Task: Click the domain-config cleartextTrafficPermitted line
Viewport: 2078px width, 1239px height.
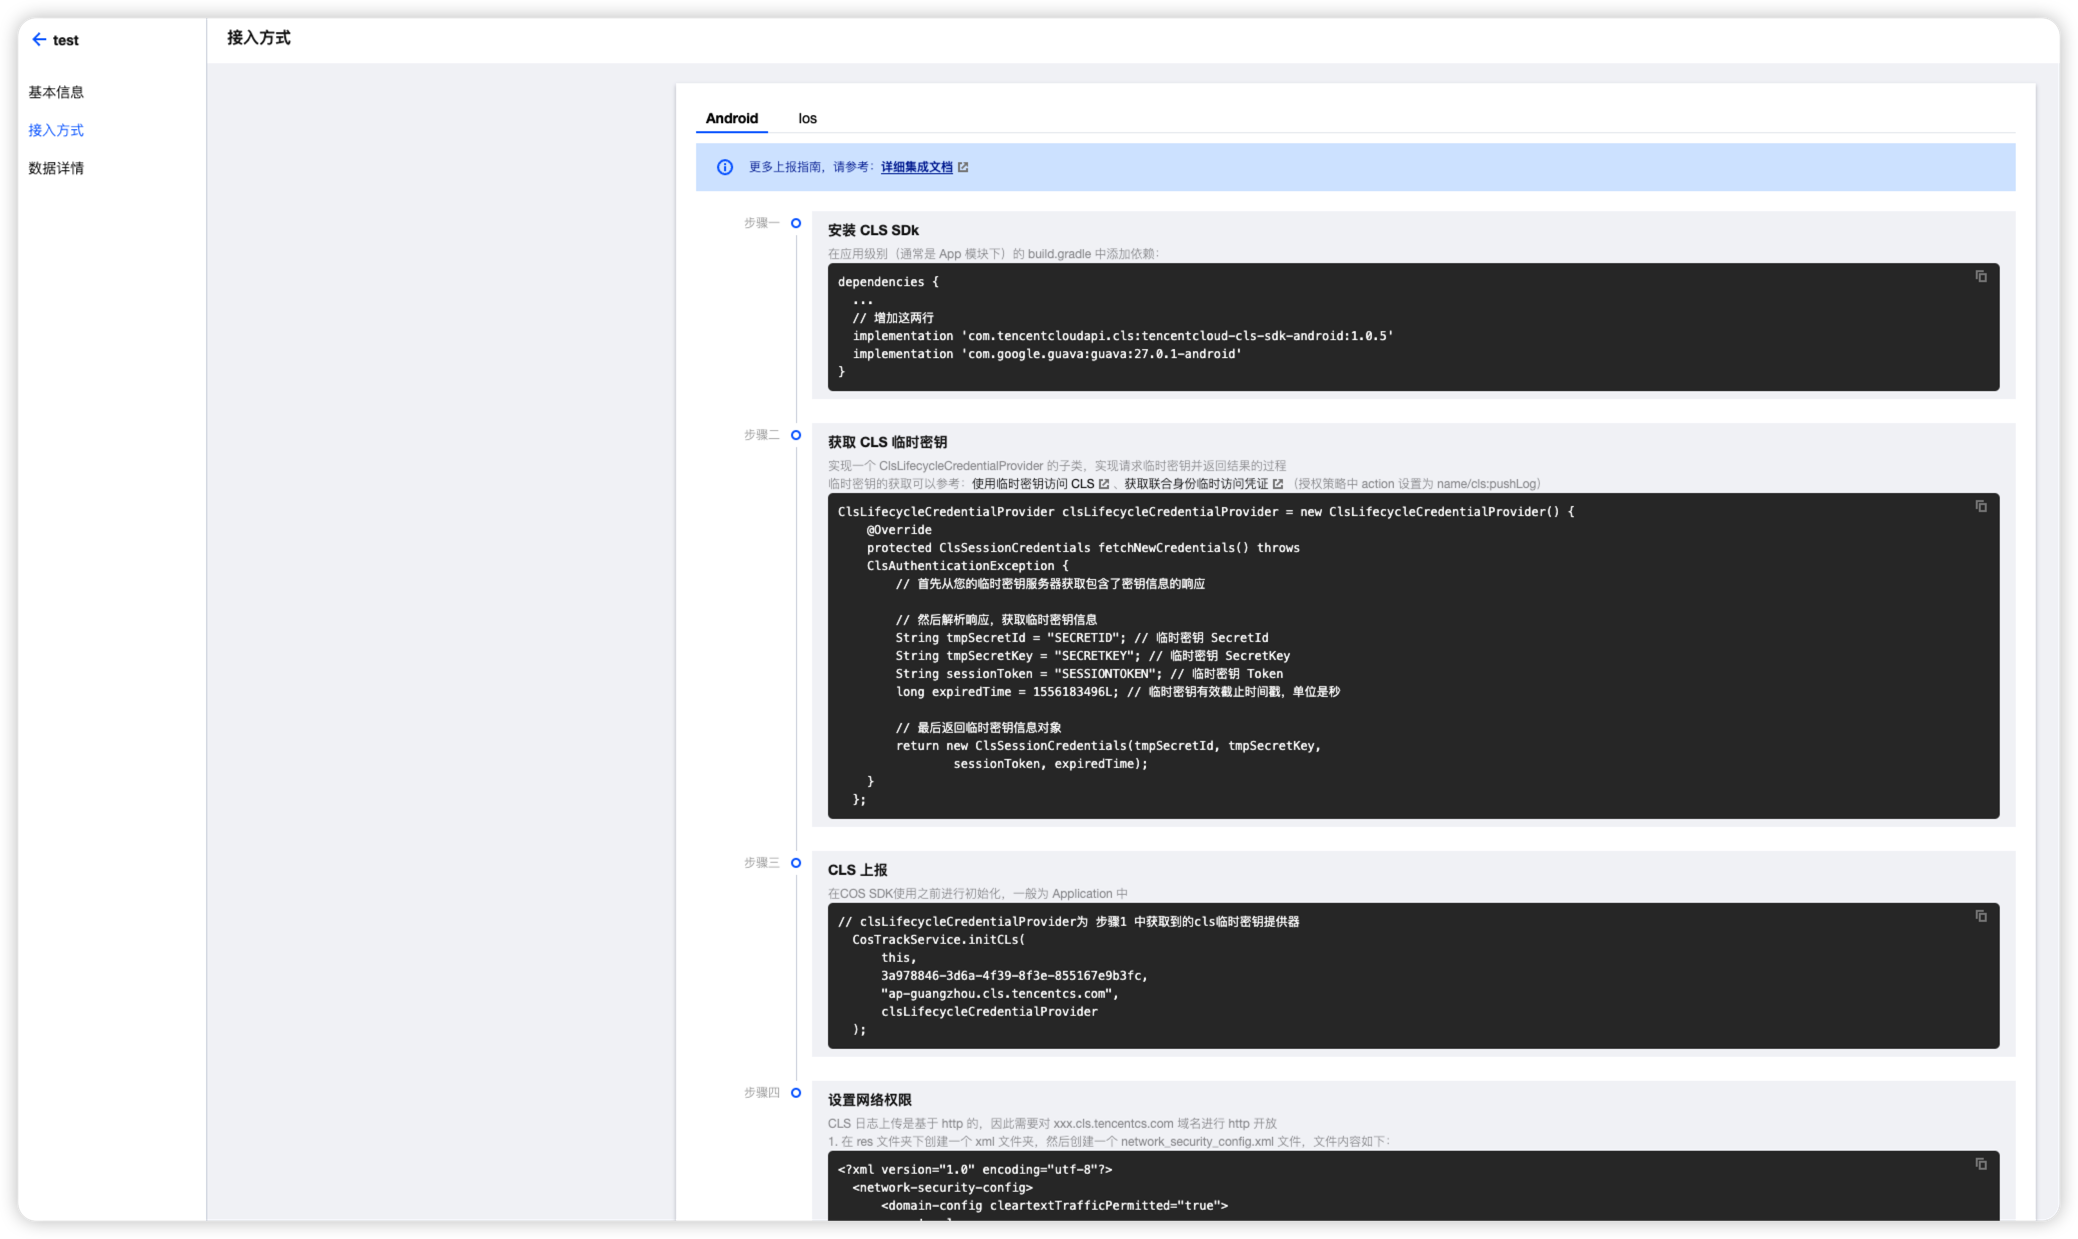Action: tap(1054, 1206)
